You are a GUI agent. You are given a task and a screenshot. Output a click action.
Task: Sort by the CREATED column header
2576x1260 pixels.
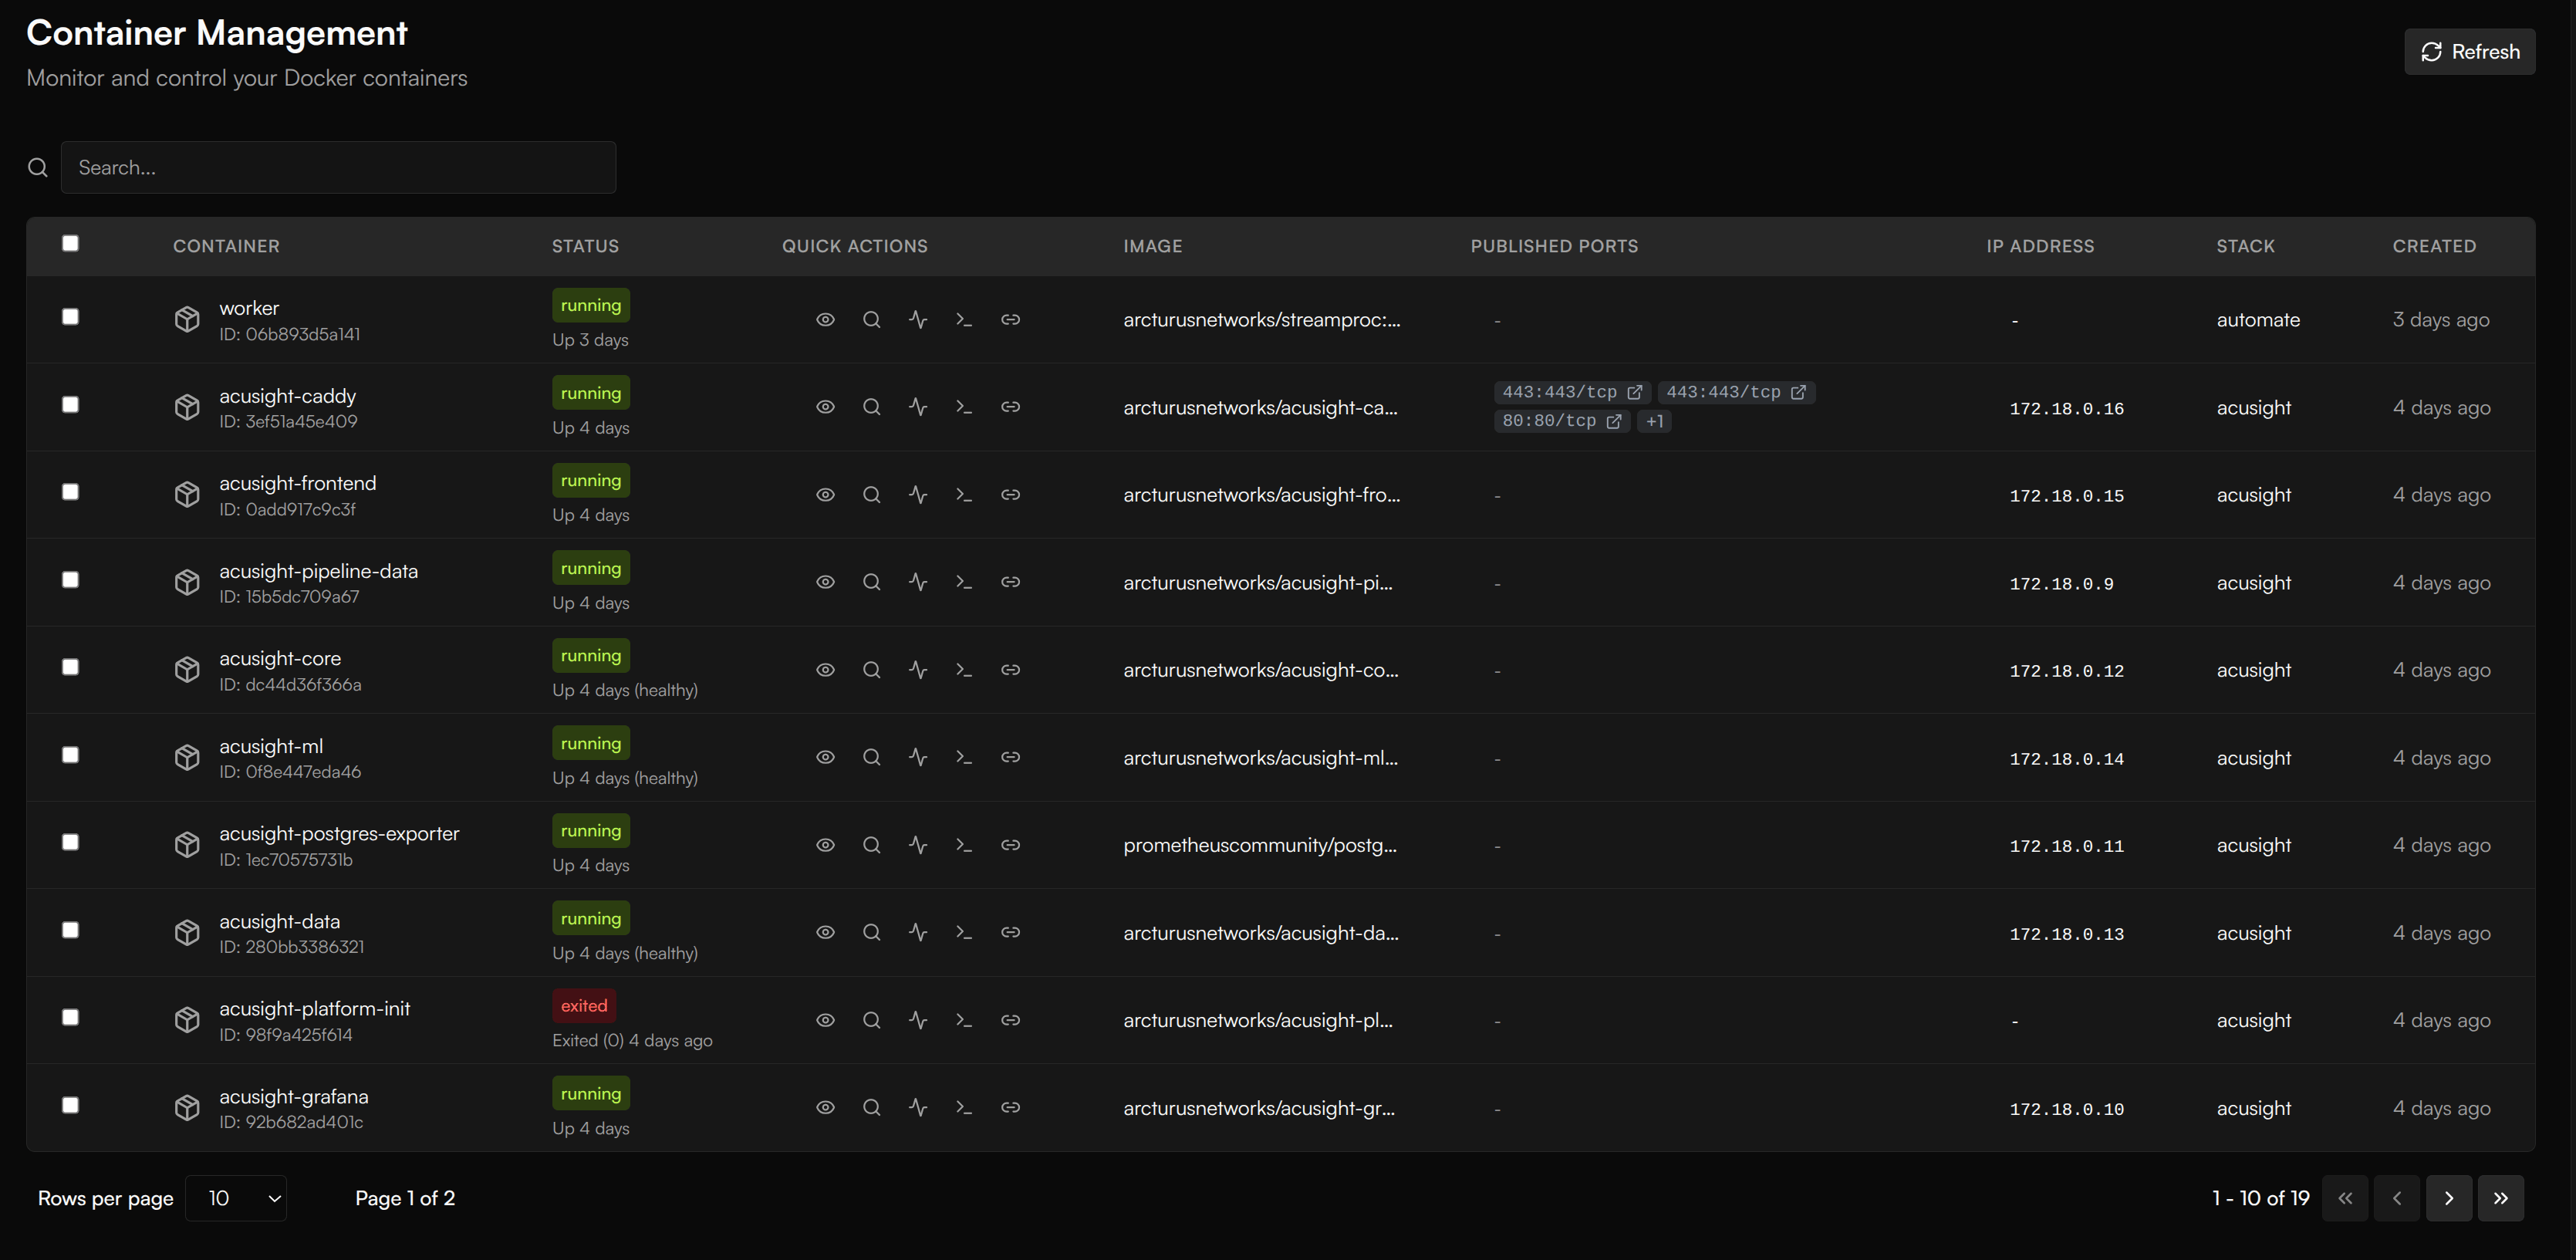pyautogui.click(x=2434, y=246)
